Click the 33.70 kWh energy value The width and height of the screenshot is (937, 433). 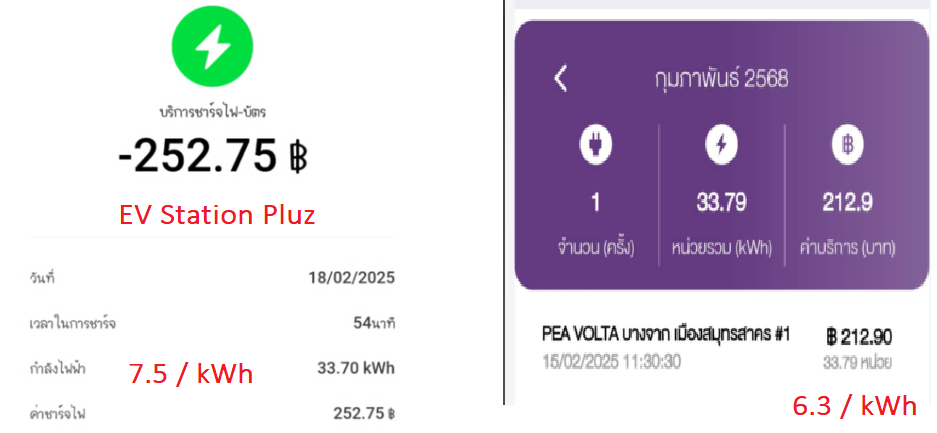[356, 368]
